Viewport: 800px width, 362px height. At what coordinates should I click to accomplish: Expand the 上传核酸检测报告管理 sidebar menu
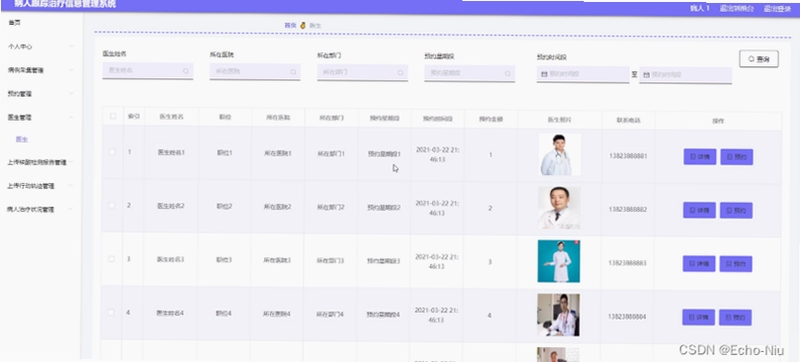click(71, 162)
